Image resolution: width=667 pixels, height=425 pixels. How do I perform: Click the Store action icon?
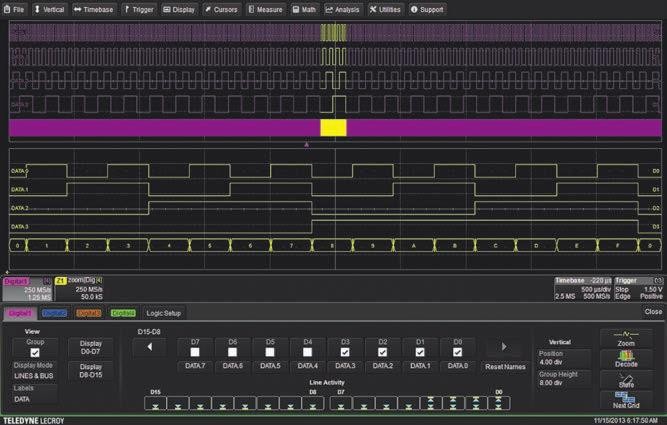pyautogui.click(x=626, y=379)
